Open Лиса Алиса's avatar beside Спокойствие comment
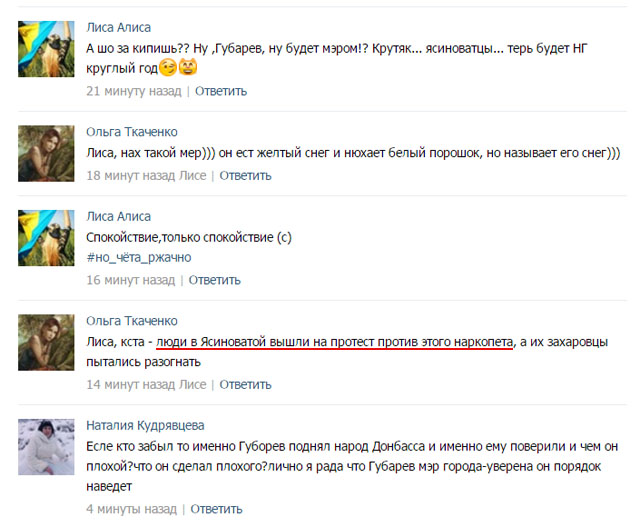640x527 pixels. point(46,238)
